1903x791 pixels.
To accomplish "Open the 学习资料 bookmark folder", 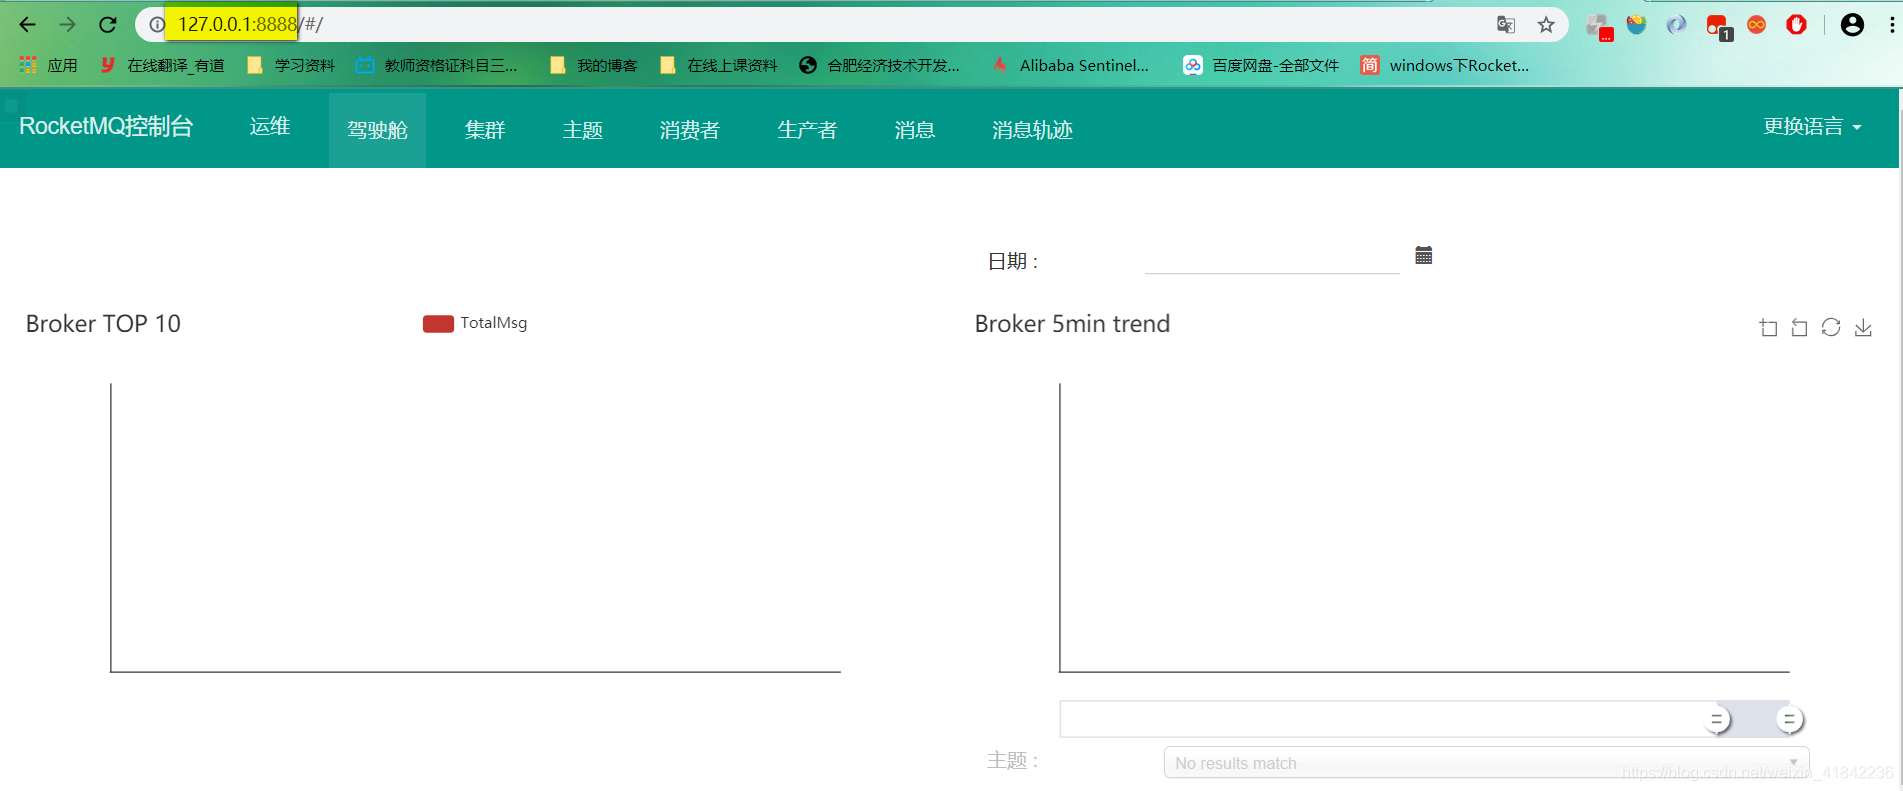I will [x=291, y=65].
